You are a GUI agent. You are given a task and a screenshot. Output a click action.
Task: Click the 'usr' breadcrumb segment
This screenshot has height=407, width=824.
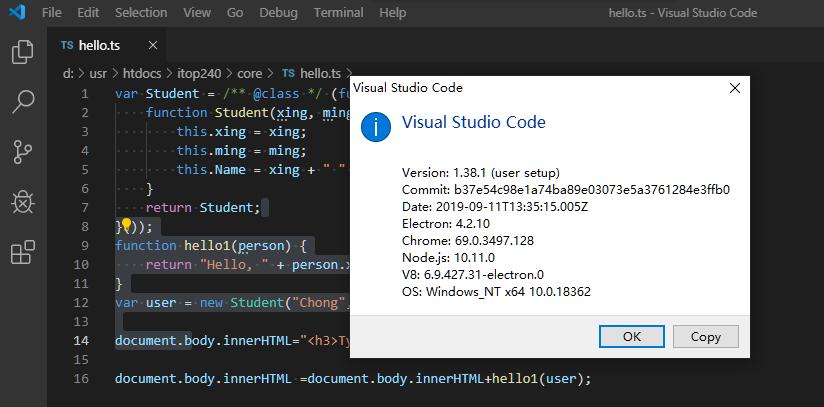98,74
